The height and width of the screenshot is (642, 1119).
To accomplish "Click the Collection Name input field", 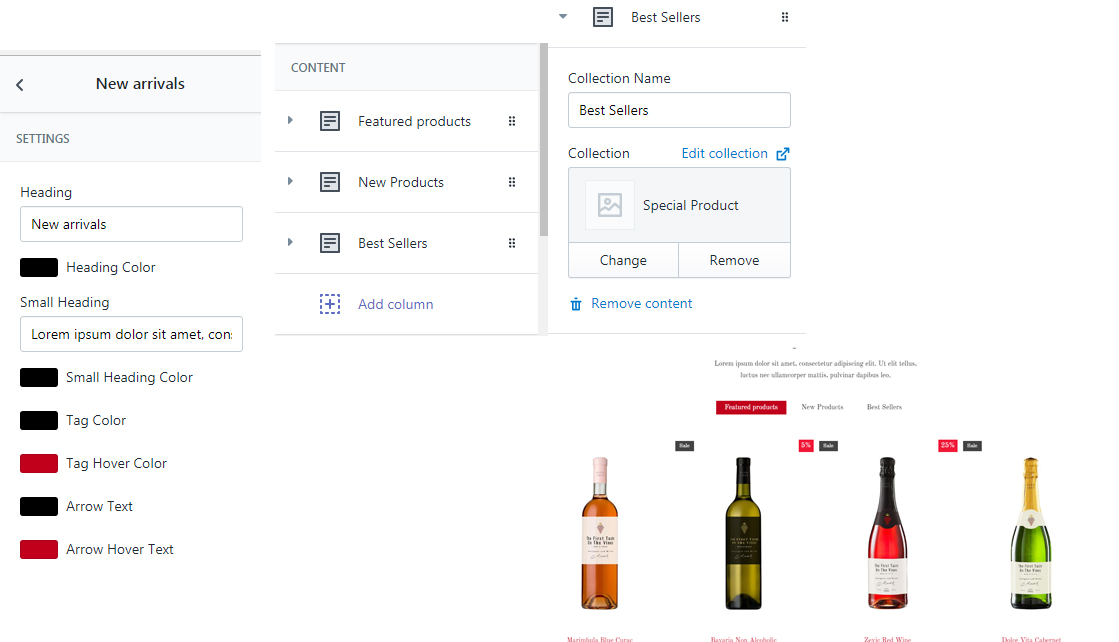I will (x=679, y=111).
